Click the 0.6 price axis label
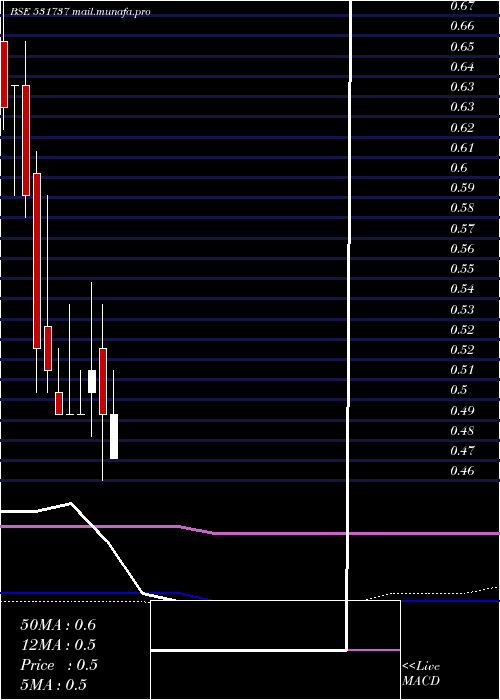 click(459, 167)
